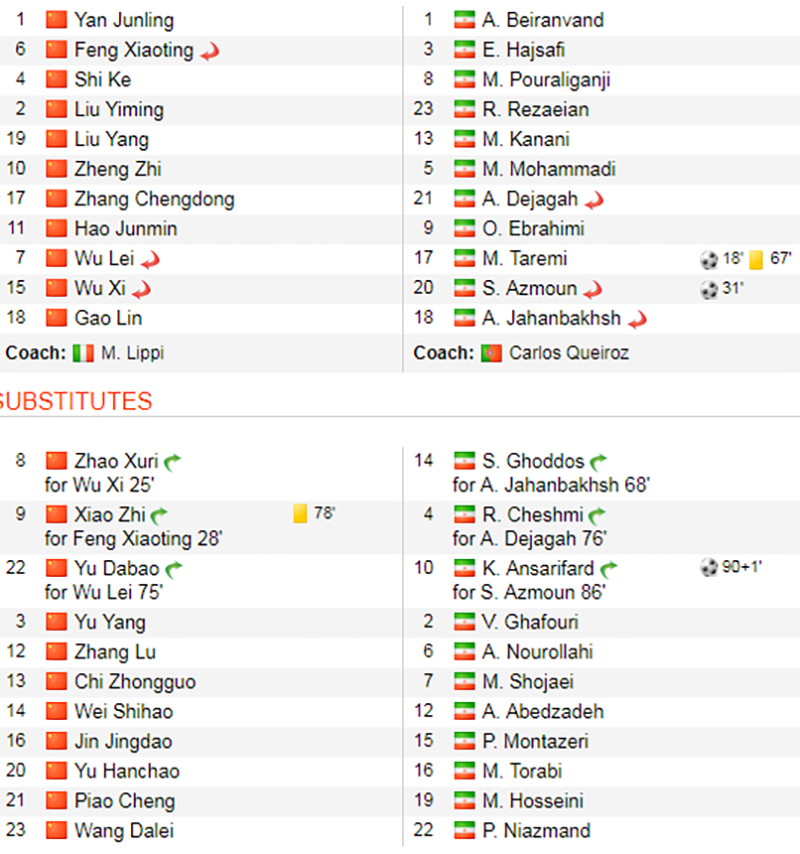Click the SUBSTITUTES section heading
Image resolution: width=800 pixels, height=854 pixels.
(75, 402)
